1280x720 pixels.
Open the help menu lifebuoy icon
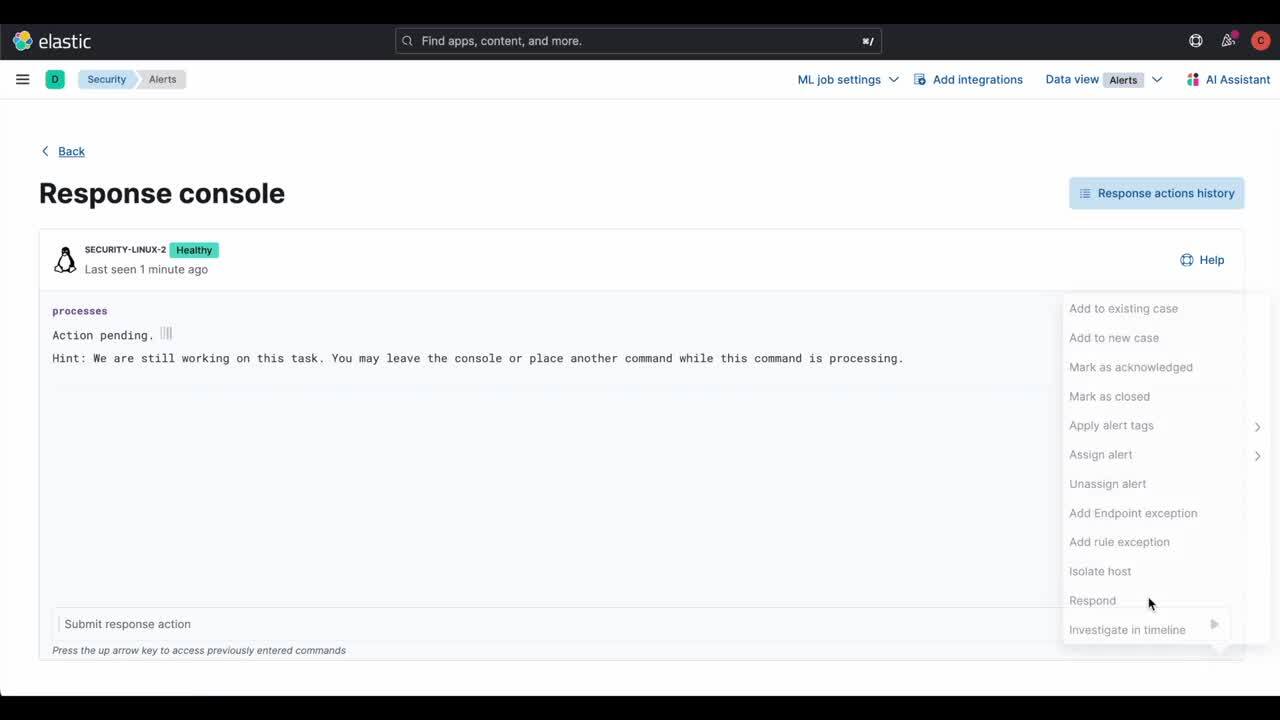coord(1195,41)
